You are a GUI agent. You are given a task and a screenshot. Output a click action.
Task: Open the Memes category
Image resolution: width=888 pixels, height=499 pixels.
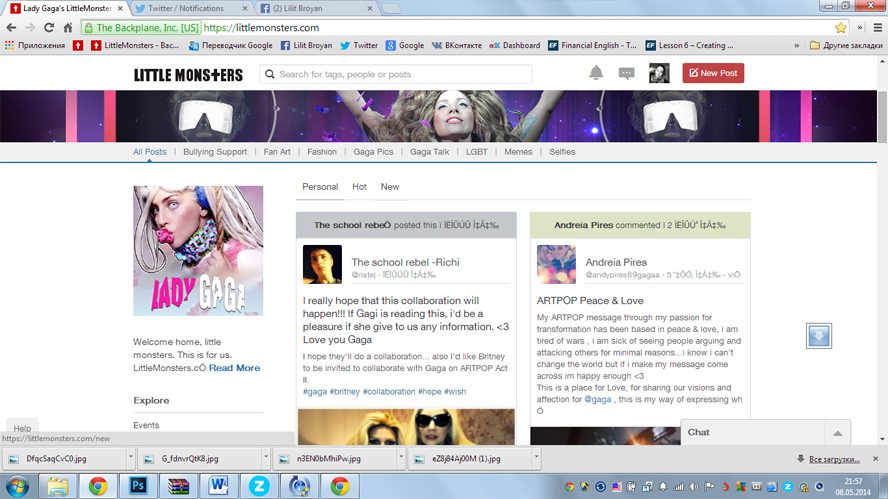click(x=518, y=152)
